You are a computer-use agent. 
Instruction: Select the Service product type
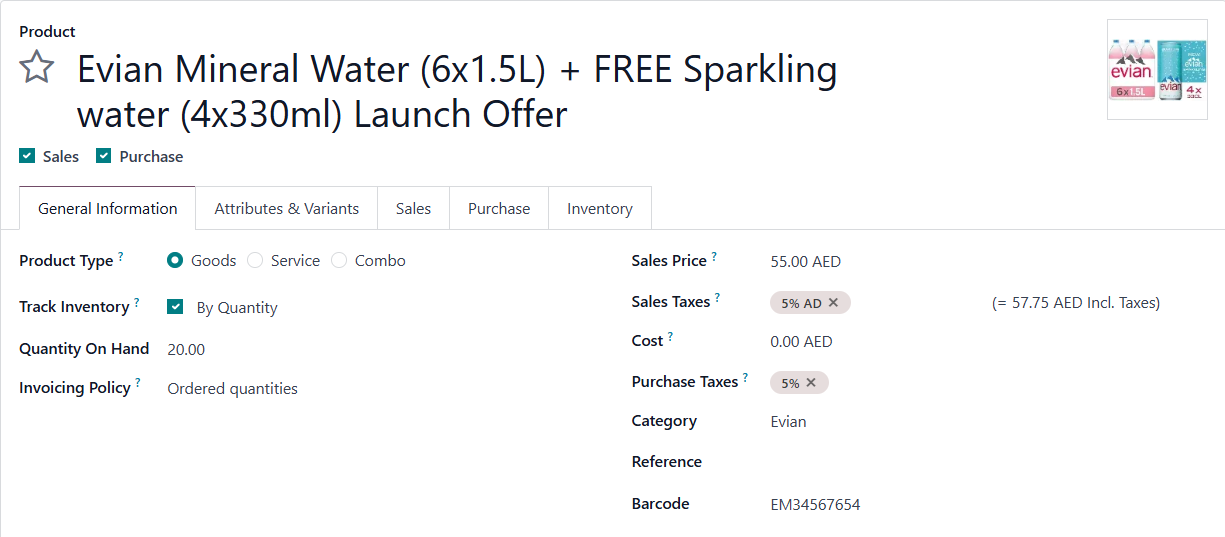pos(255,261)
